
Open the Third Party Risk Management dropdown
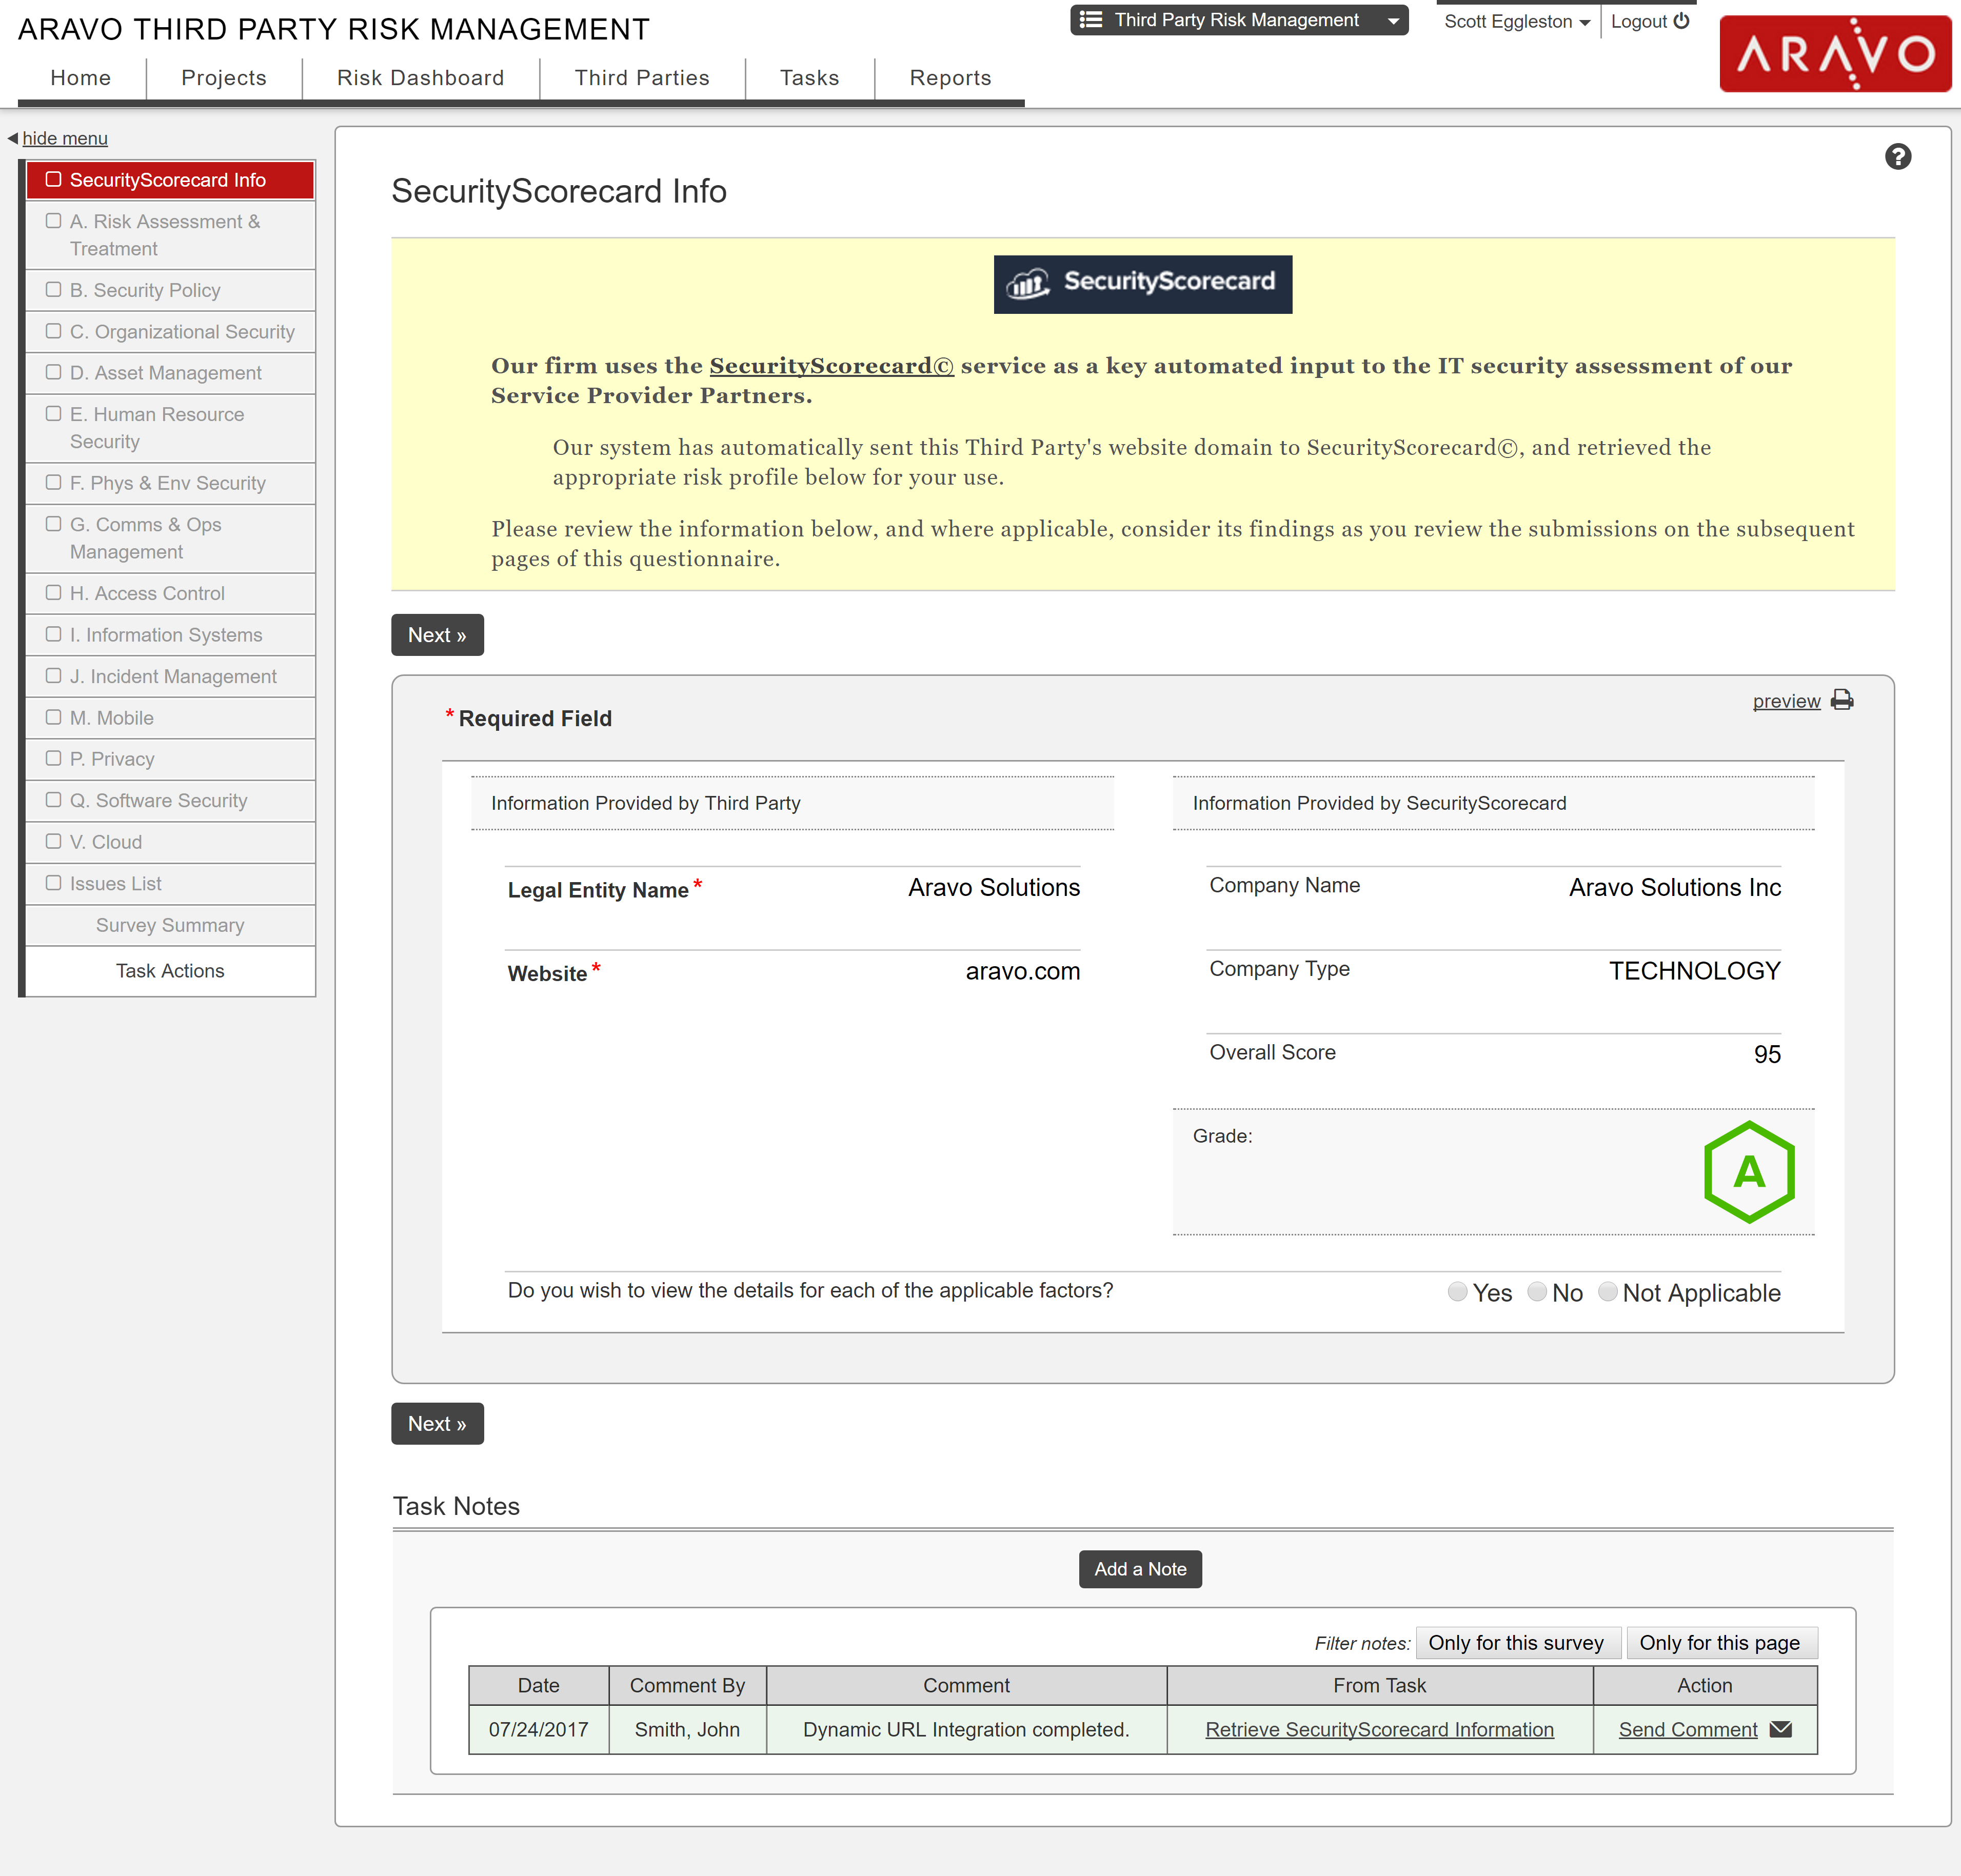(1394, 19)
